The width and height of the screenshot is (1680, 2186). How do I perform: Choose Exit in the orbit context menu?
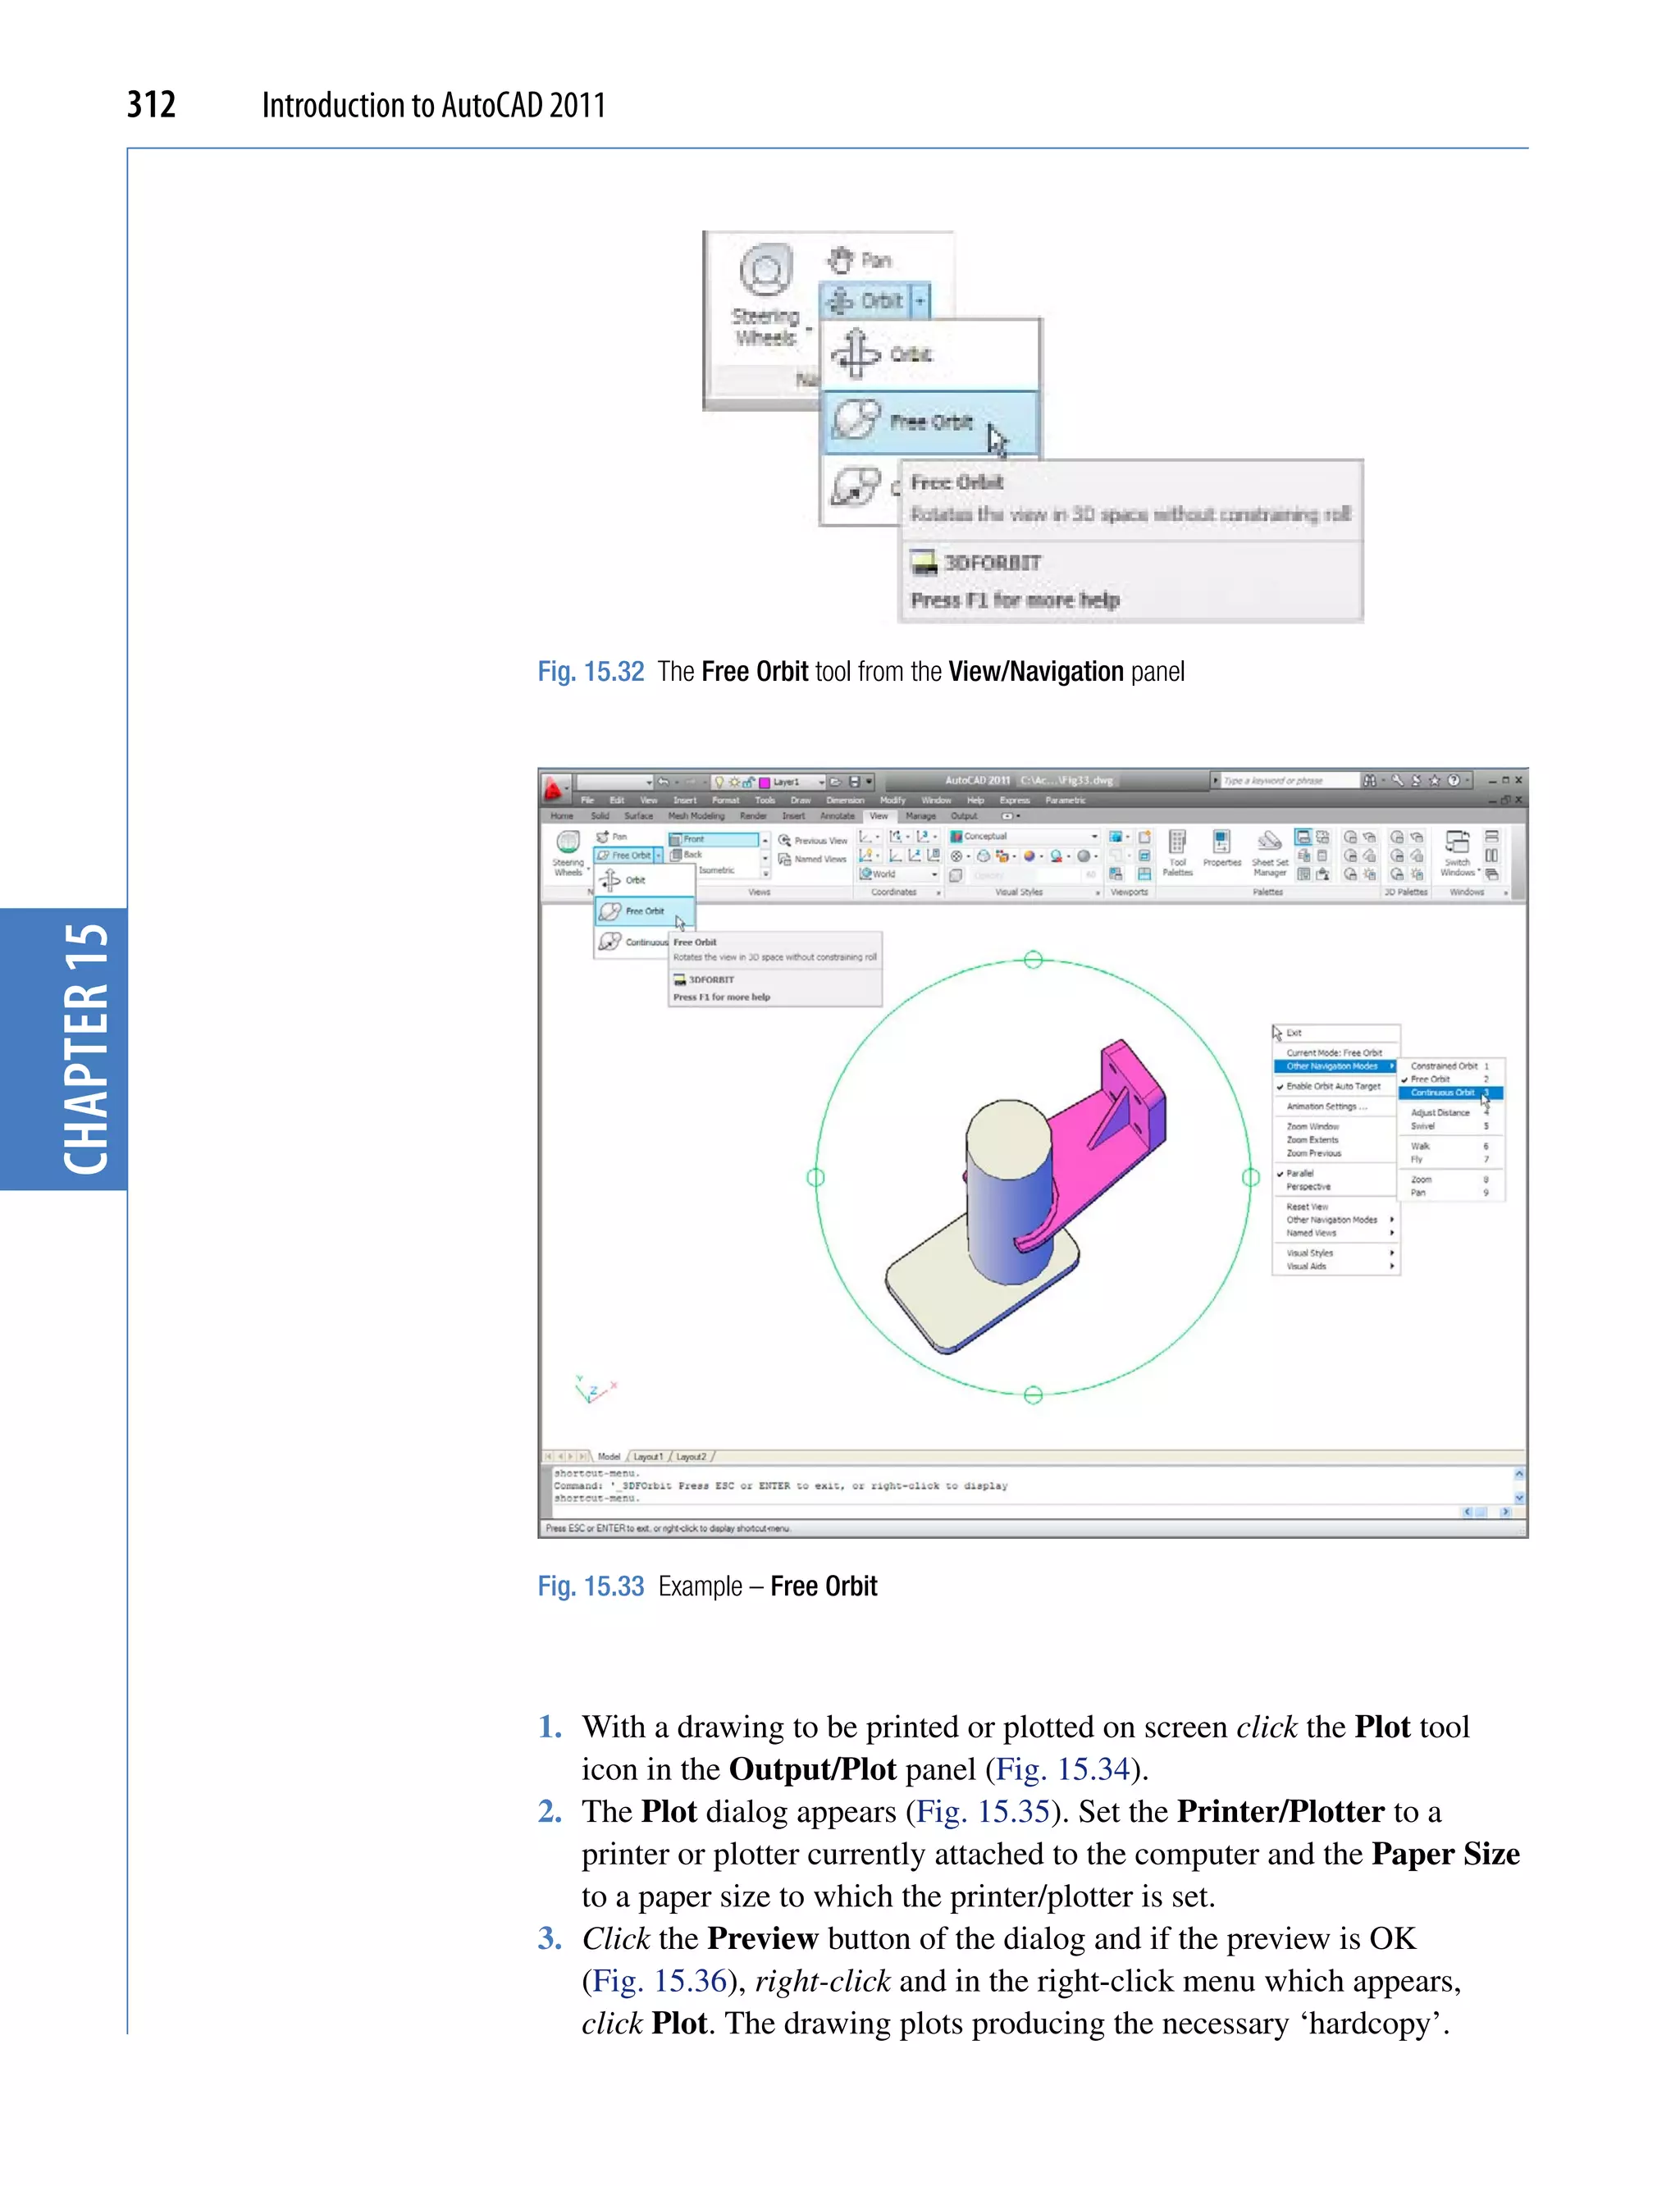1335,1033
